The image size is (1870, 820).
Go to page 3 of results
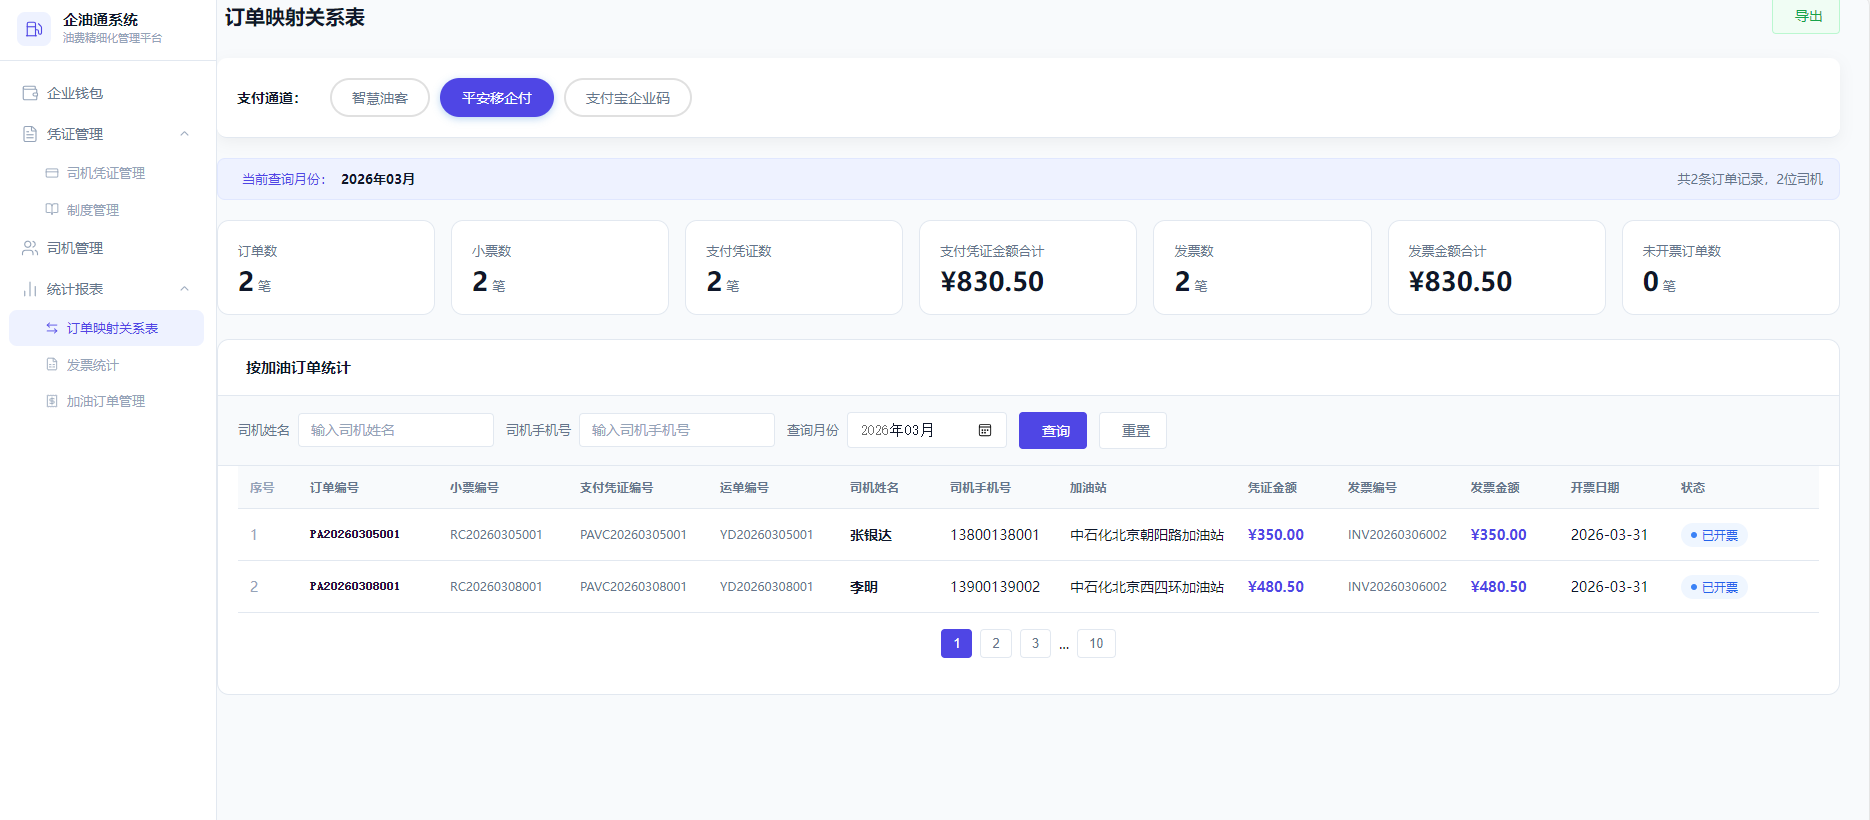tap(1035, 643)
